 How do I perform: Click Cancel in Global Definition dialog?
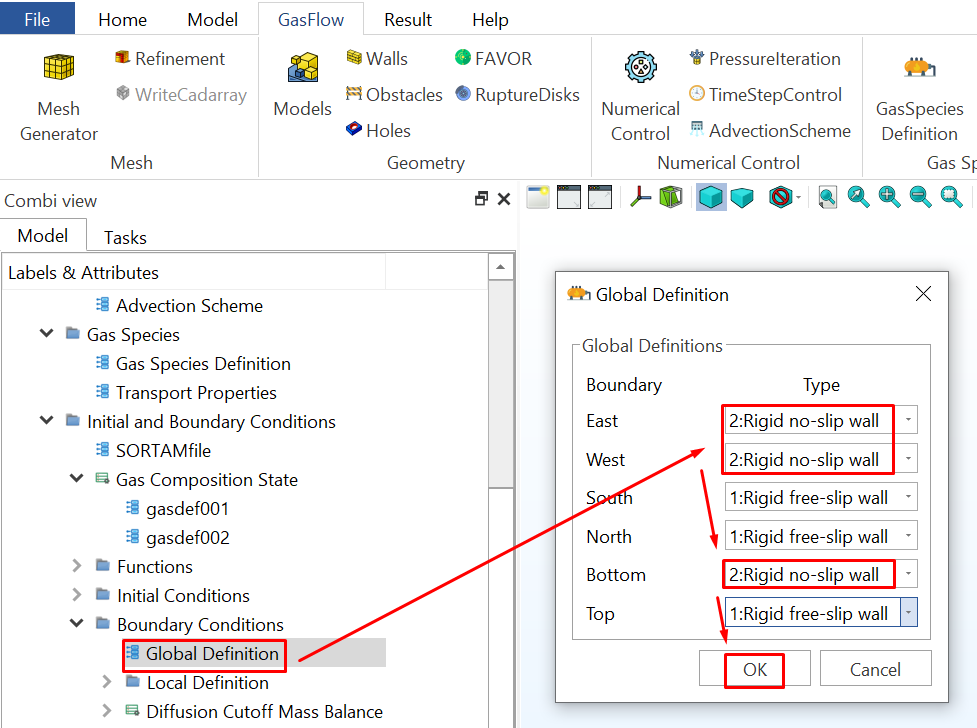click(x=875, y=670)
